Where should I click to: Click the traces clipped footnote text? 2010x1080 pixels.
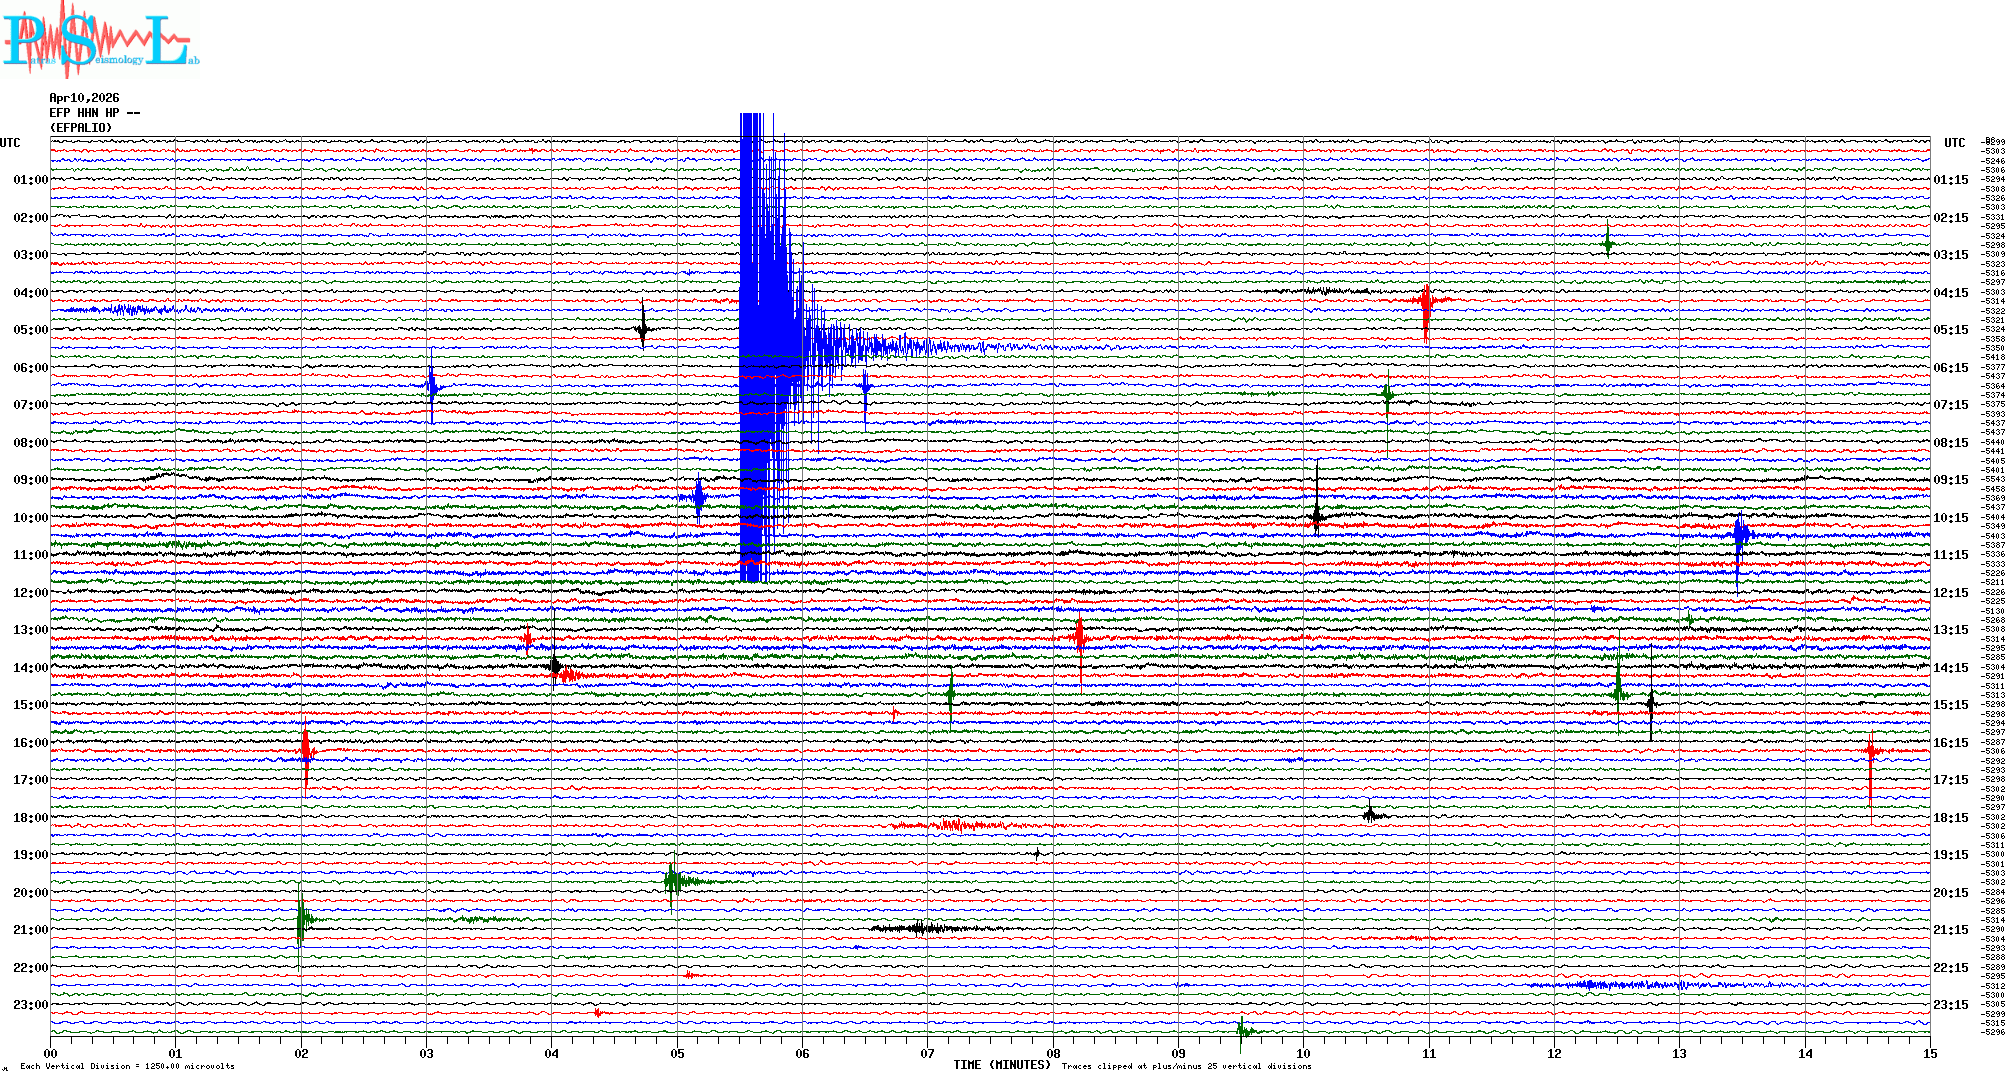click(x=1186, y=1066)
